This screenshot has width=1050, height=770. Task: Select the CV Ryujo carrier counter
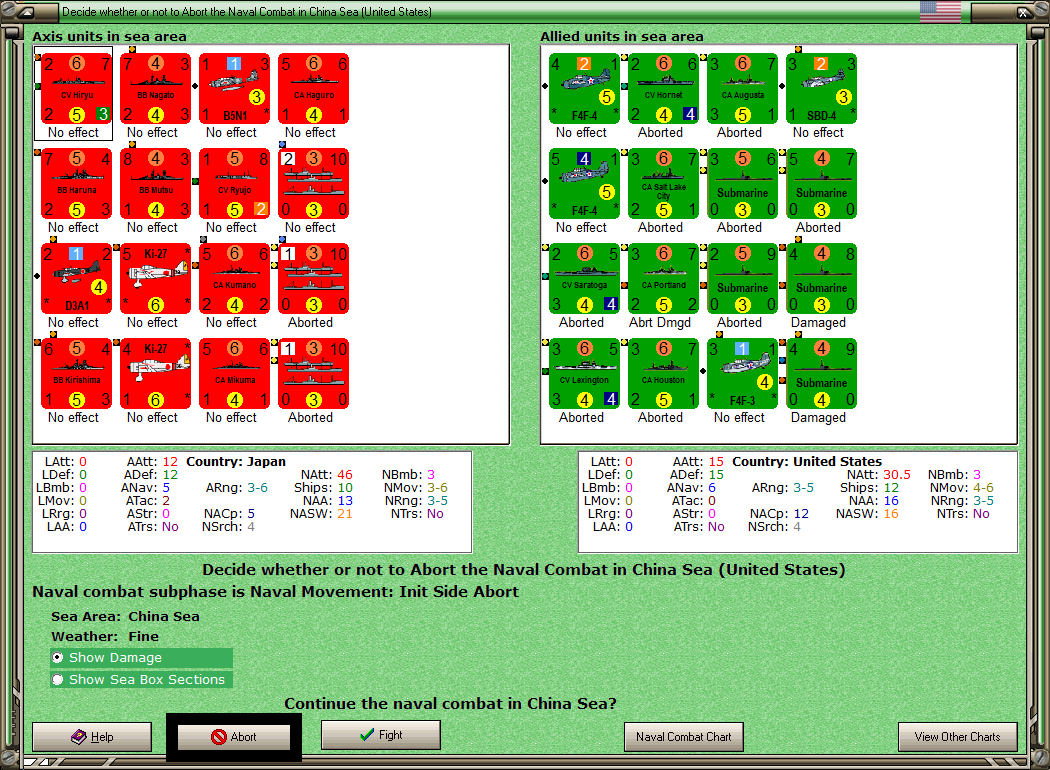[235, 183]
